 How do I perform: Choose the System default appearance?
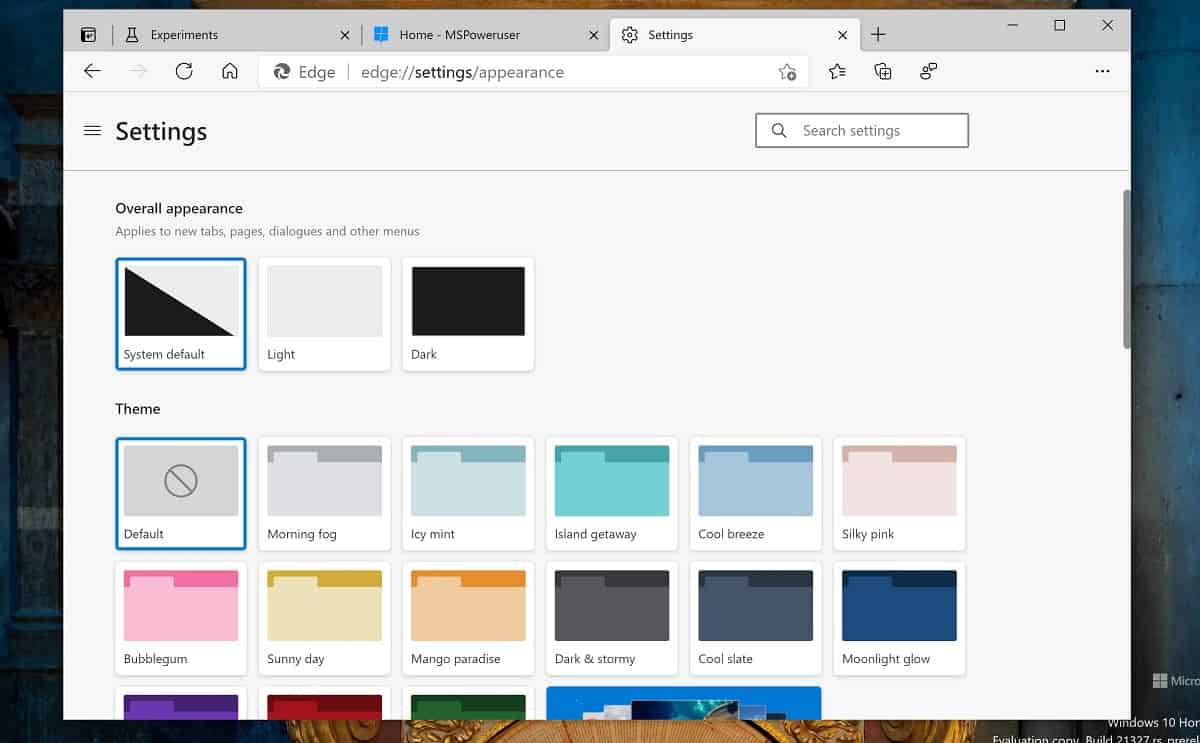point(181,314)
